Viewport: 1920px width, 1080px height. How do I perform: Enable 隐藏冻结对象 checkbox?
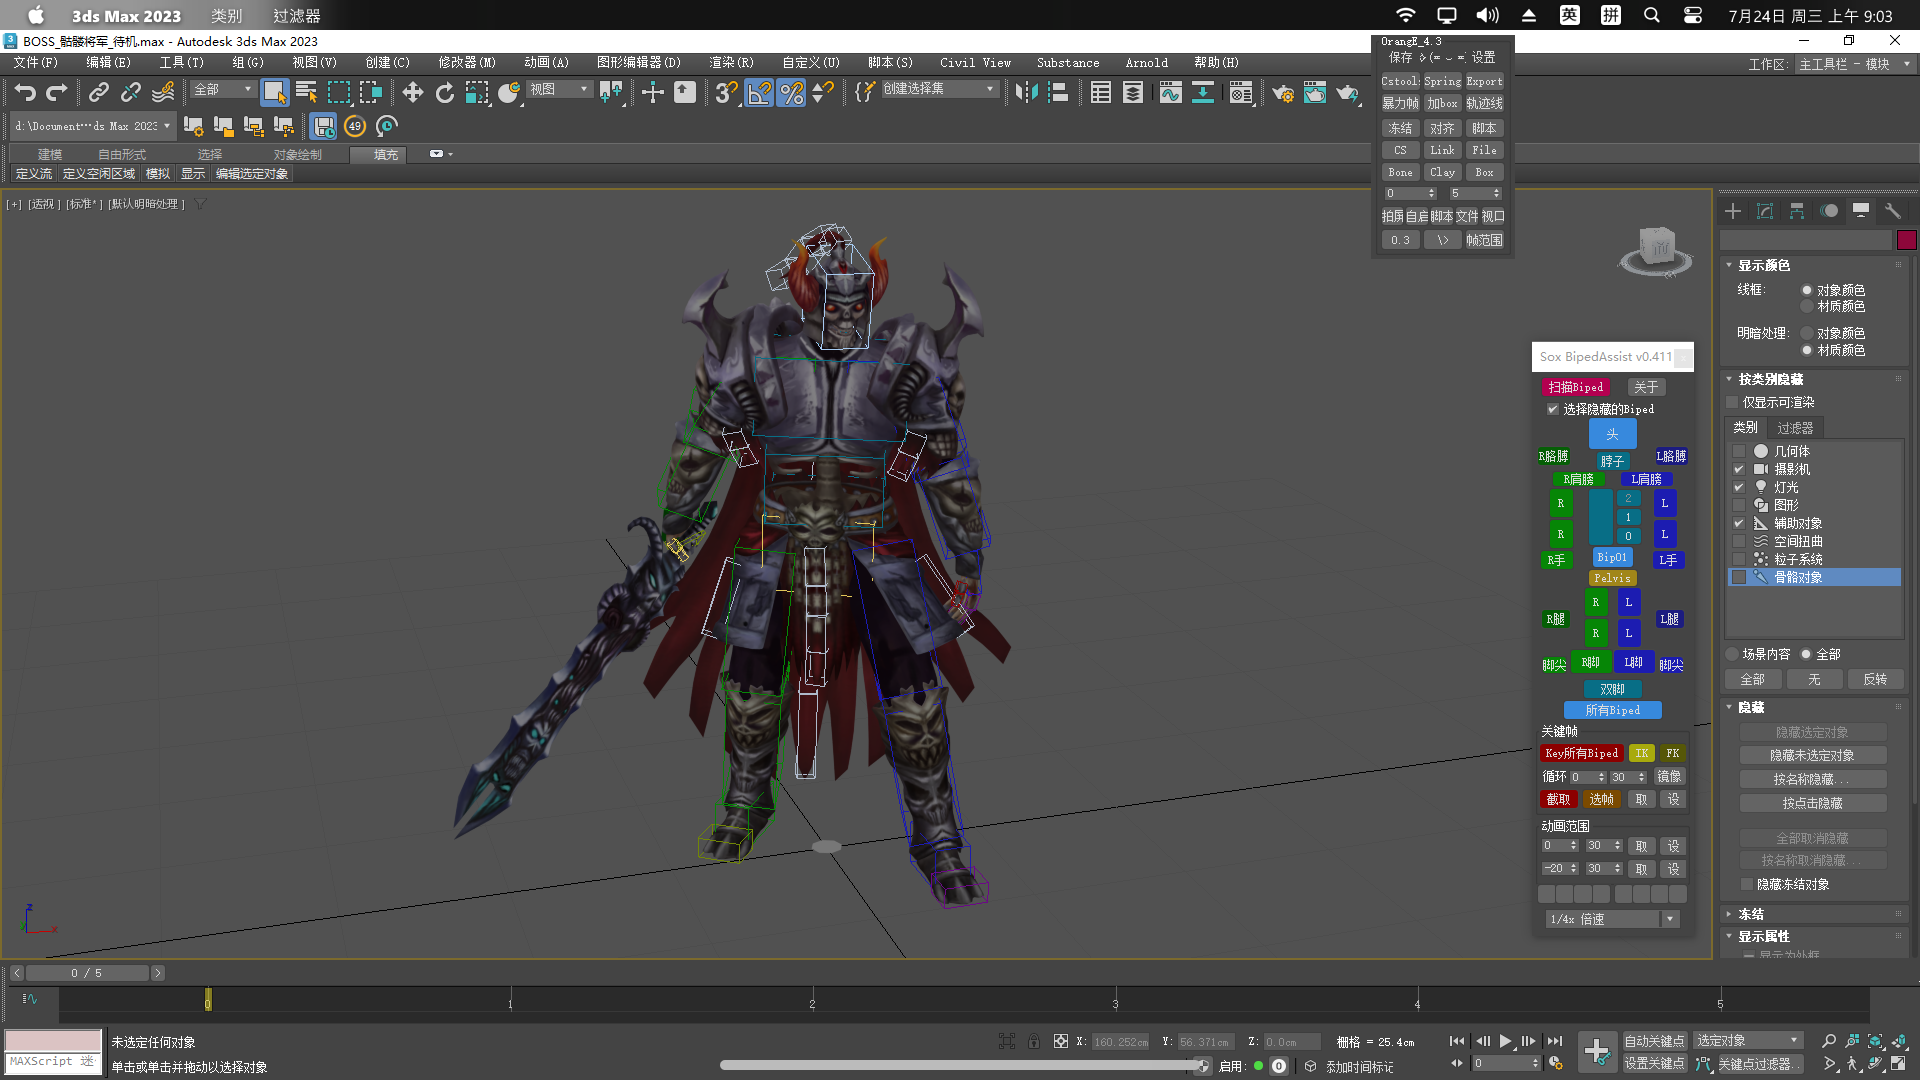(x=1747, y=884)
